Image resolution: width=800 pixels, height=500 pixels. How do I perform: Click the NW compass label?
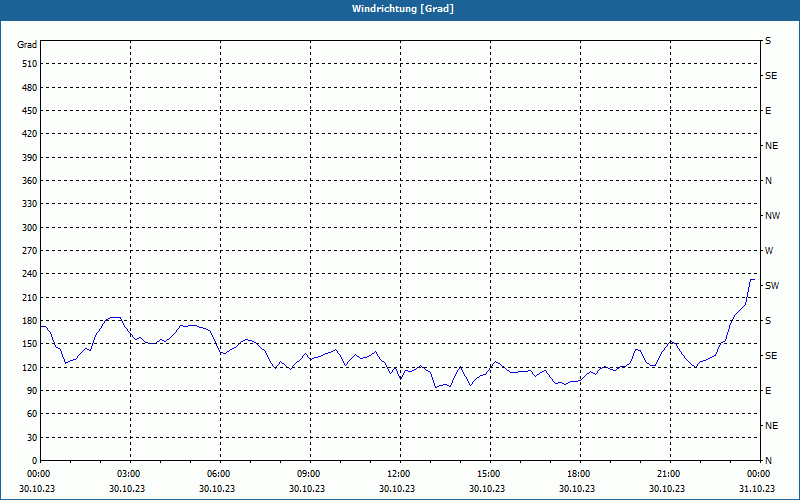click(772, 216)
